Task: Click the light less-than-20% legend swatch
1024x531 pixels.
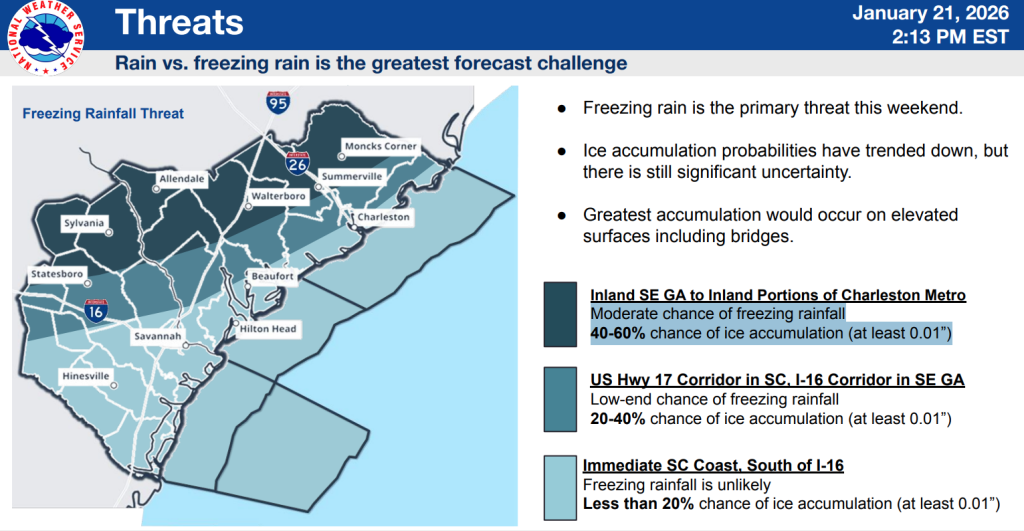Action: (560, 486)
